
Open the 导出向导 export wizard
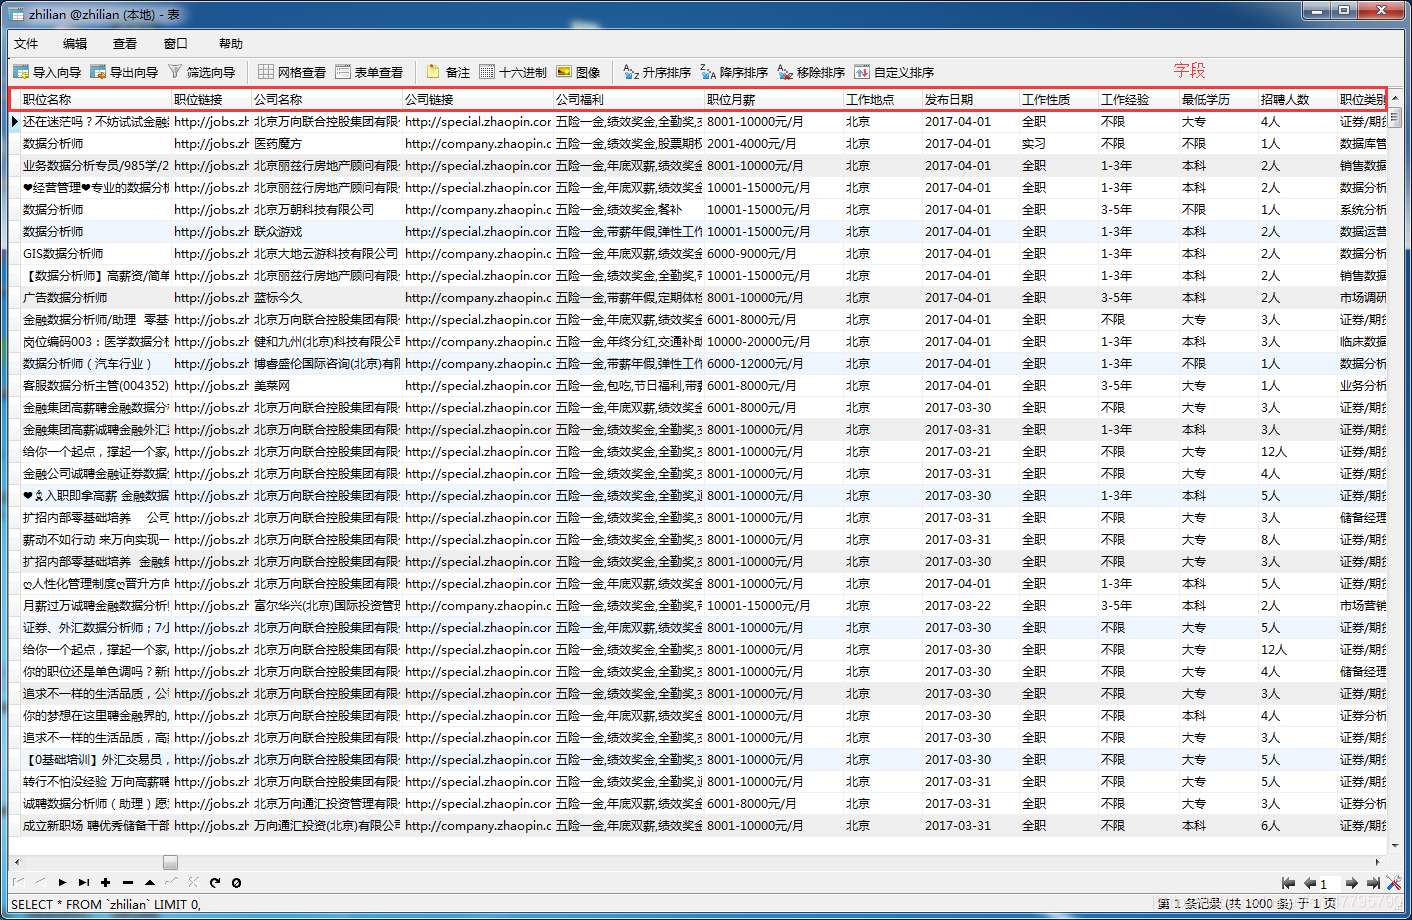click(x=124, y=72)
